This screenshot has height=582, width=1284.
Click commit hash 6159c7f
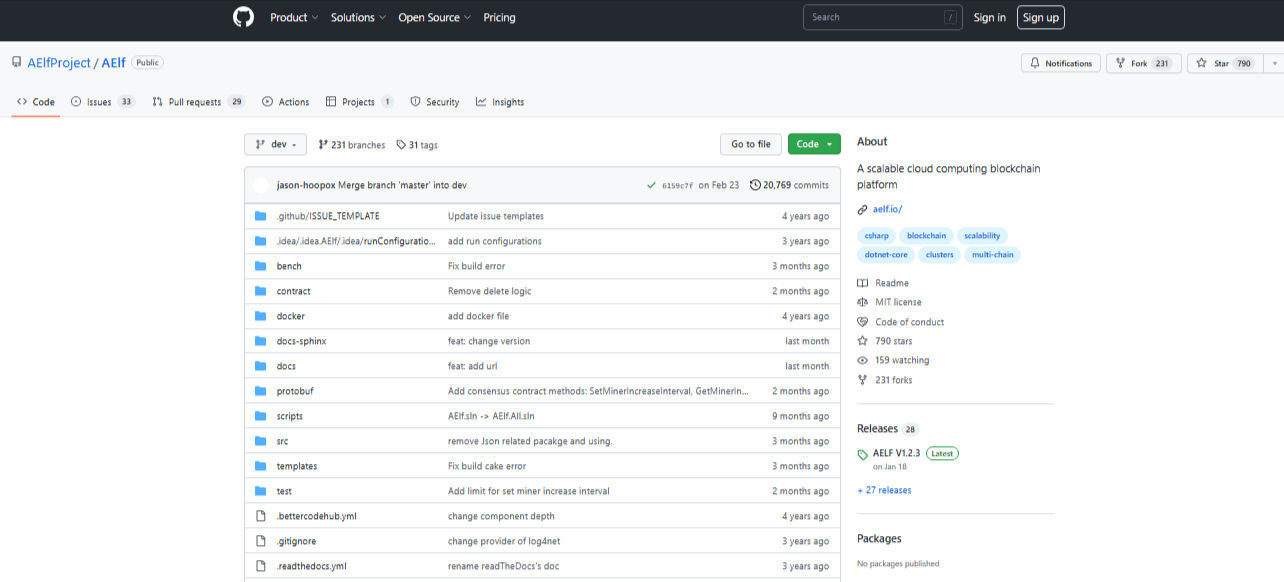[677, 186]
